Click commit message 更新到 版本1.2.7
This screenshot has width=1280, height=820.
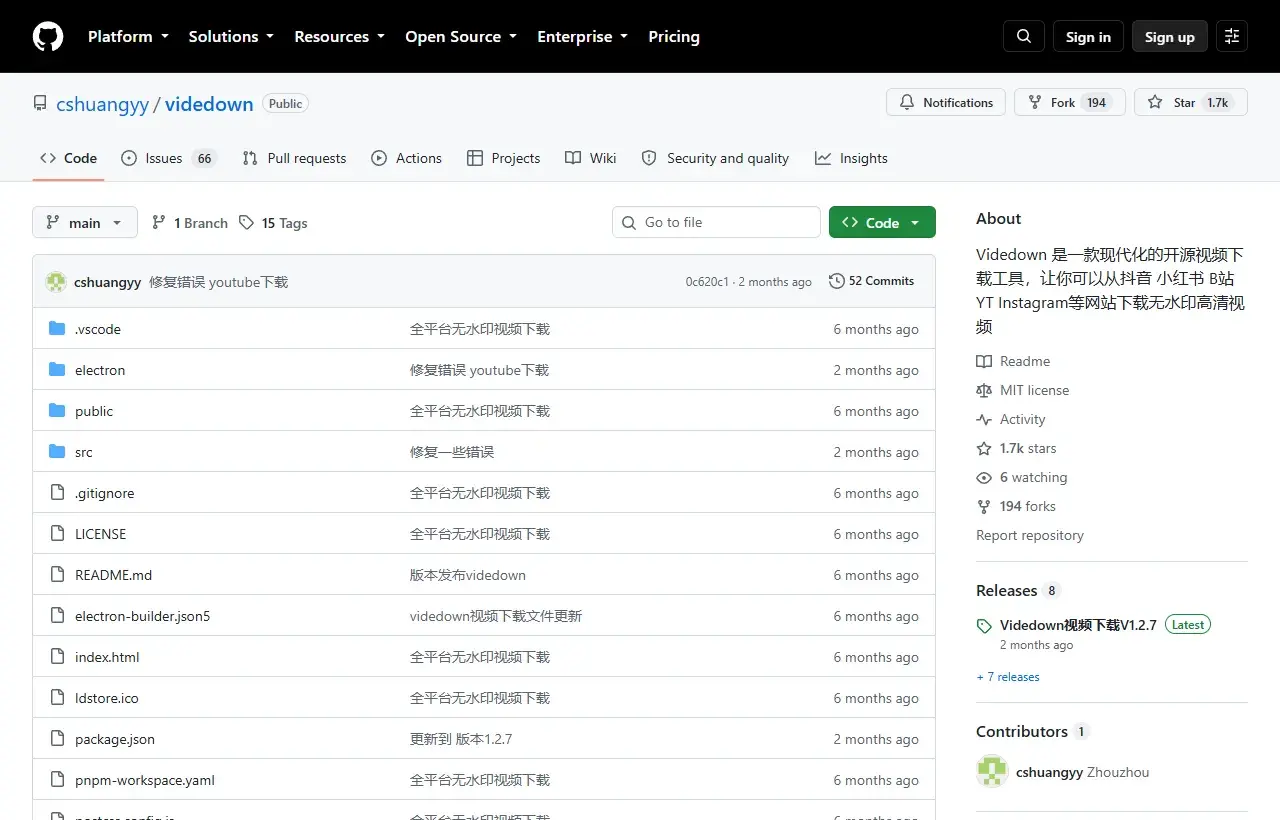461,739
